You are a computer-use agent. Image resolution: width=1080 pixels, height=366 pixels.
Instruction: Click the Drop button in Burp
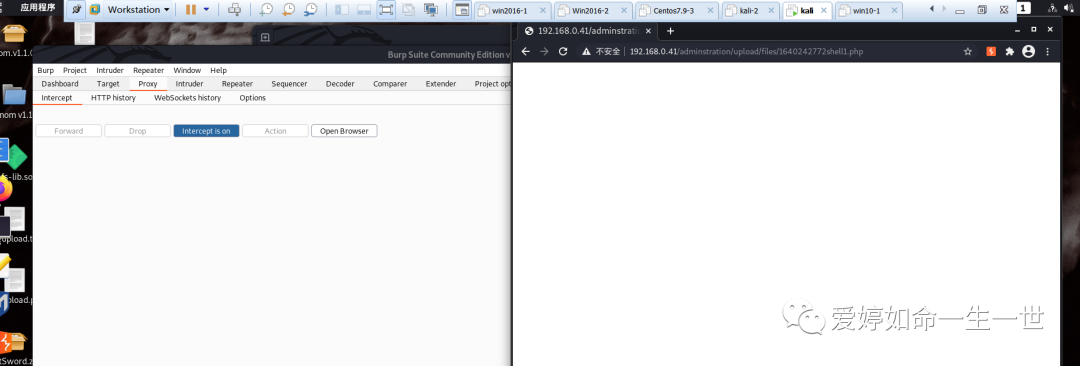point(138,131)
